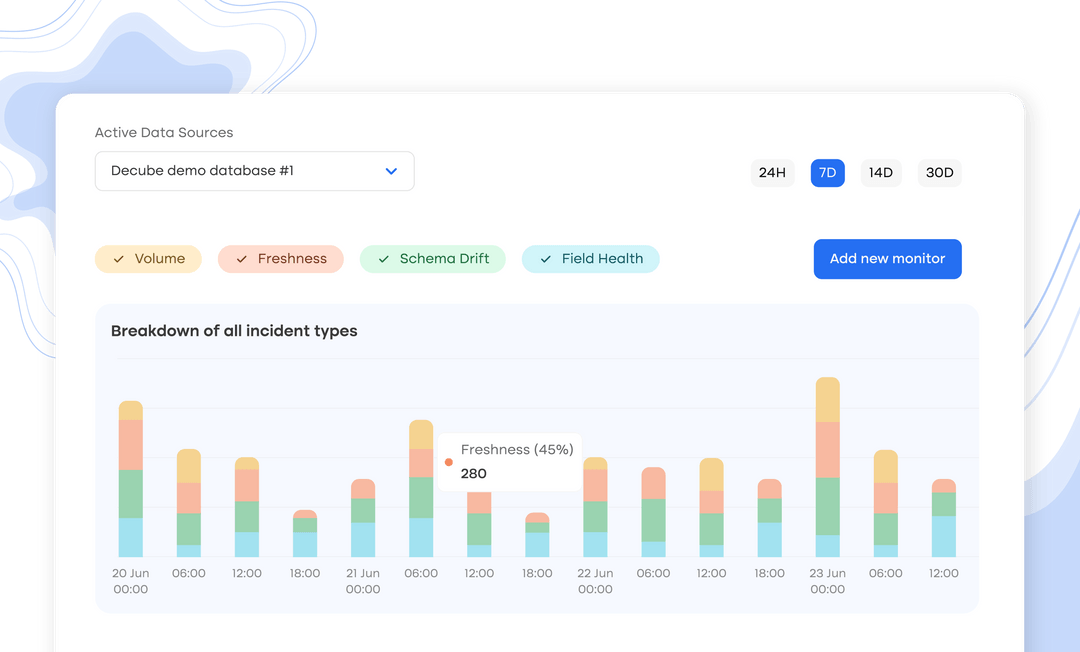Open the Decube demo database #1 dropdown
Viewport: 1080px width, 652px height.
(x=255, y=171)
